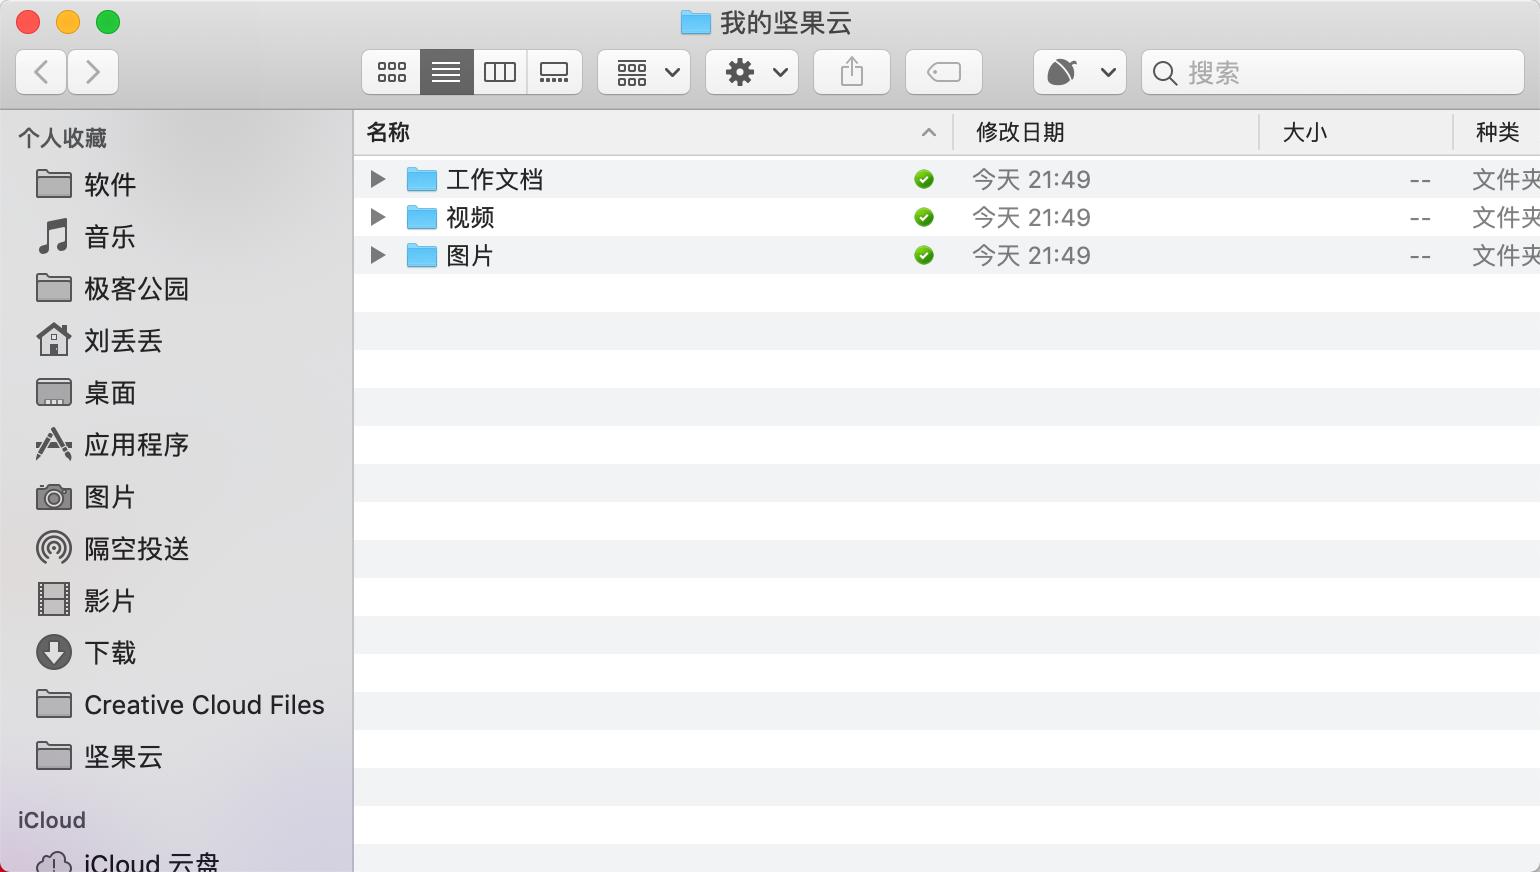The height and width of the screenshot is (872, 1540).
Task: Select the 工作文档 folder icon
Action: (422, 179)
